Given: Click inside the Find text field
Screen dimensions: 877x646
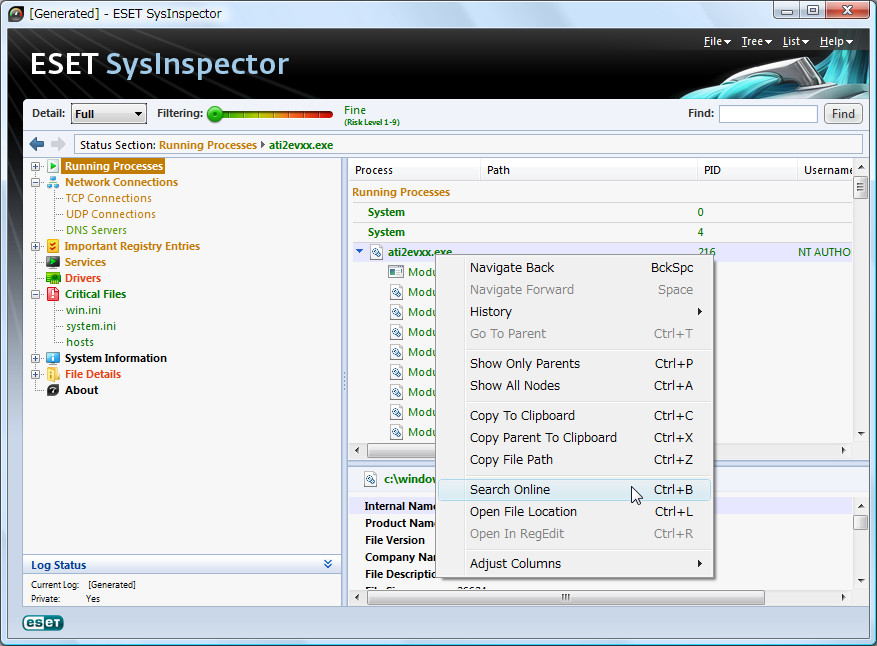Looking at the screenshot, I should pos(767,113).
